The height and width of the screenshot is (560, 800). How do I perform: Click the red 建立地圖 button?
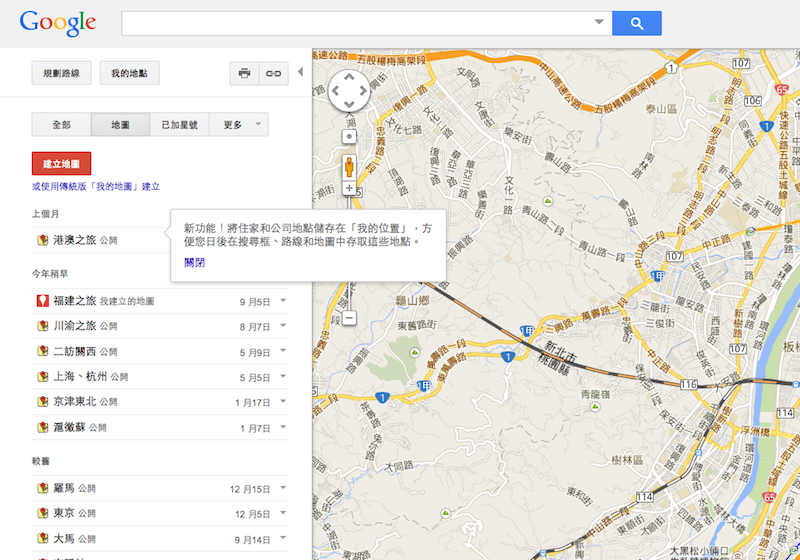tap(61, 164)
